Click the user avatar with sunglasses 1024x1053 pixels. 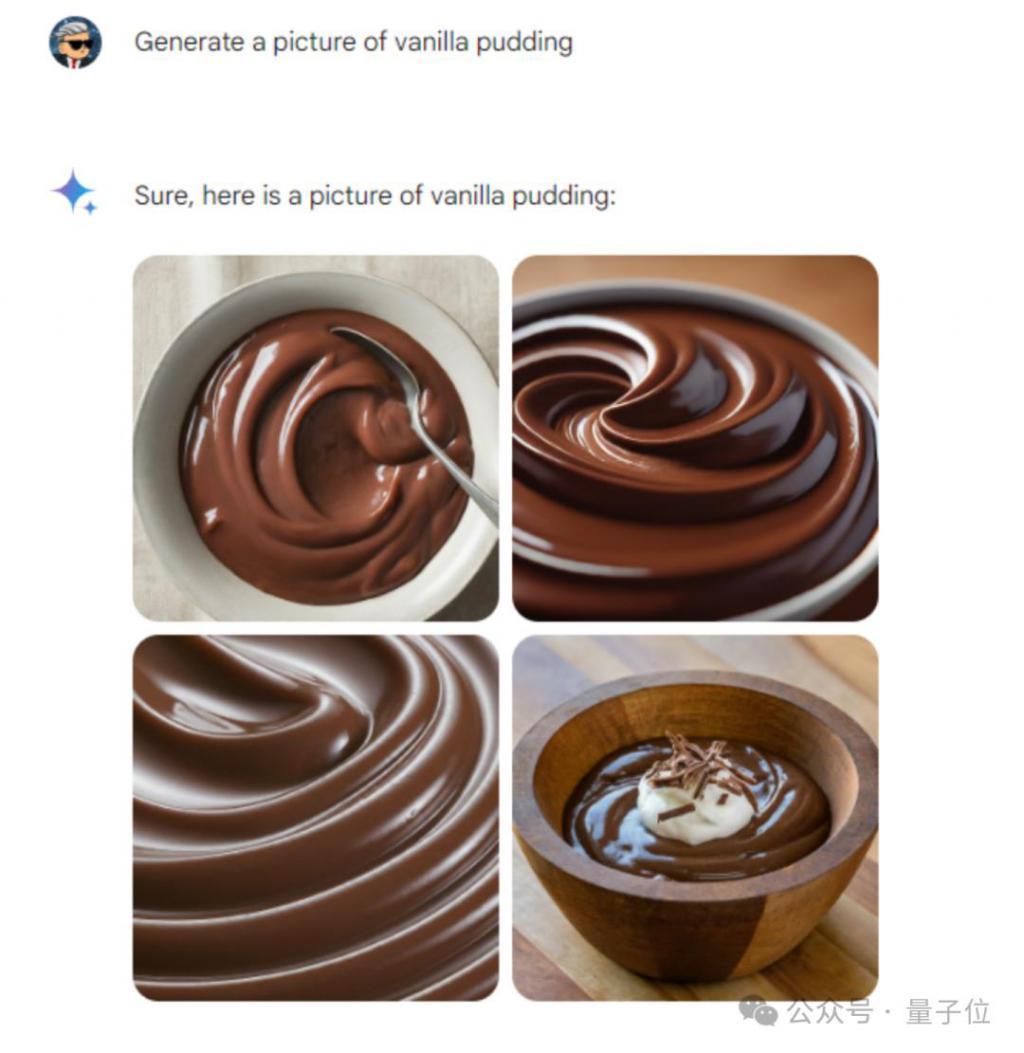(75, 42)
